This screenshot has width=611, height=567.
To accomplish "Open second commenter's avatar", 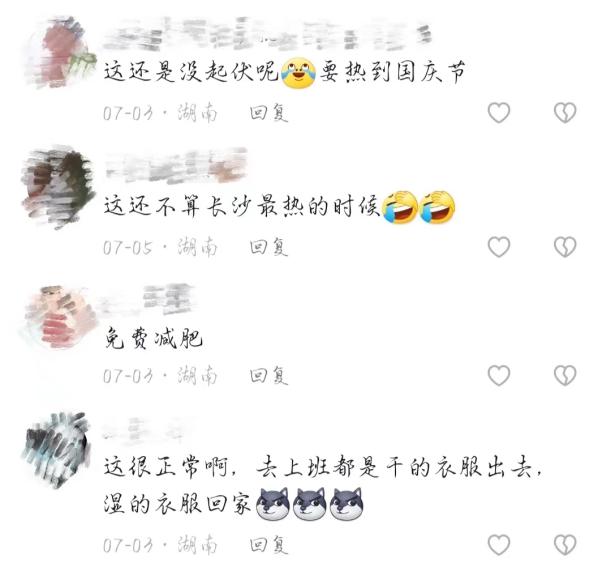I will 58,187.
